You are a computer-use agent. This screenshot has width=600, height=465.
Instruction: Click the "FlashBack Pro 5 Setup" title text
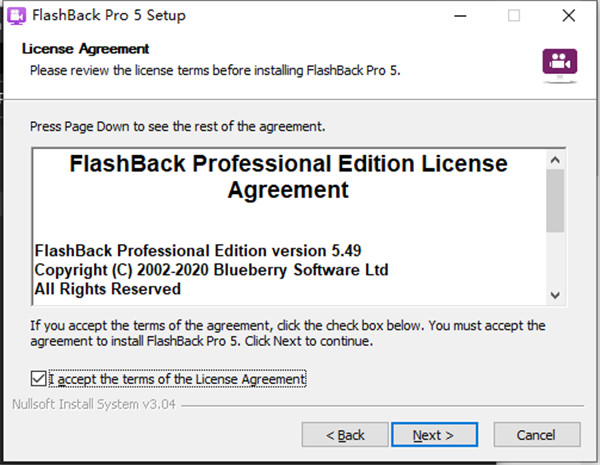pos(110,16)
